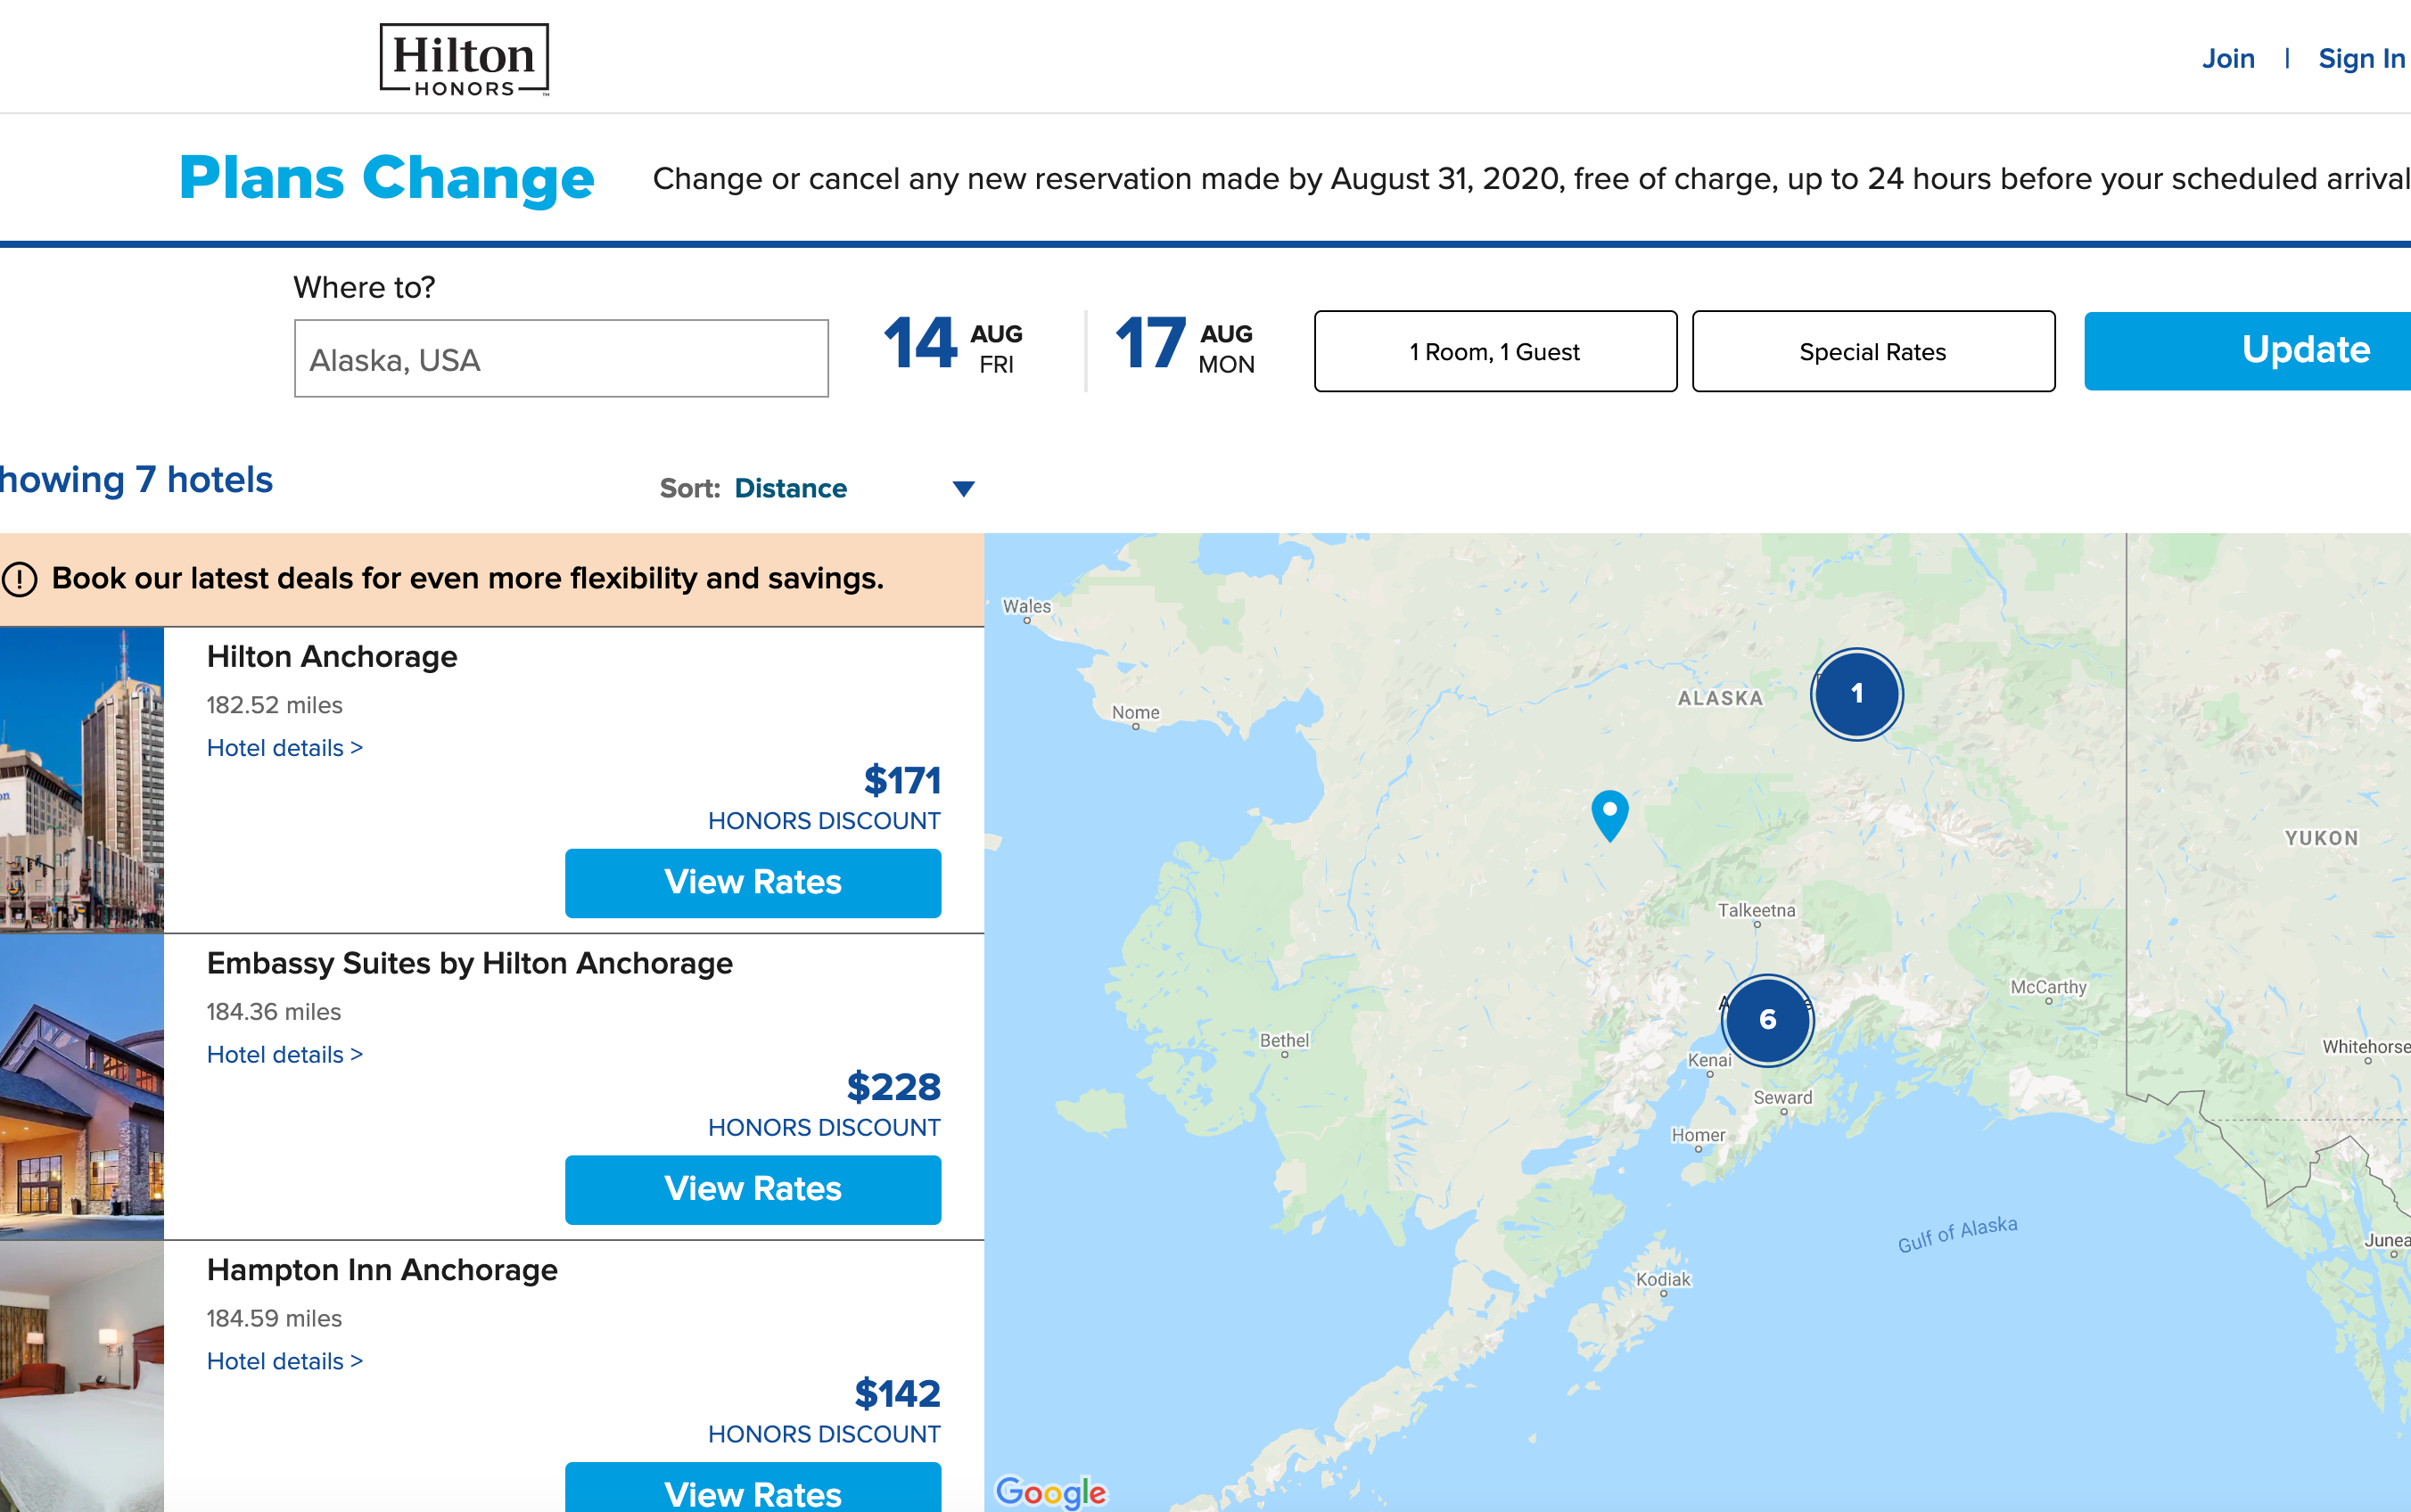
Task: Click the Hilton Honors logo
Action: 464,60
